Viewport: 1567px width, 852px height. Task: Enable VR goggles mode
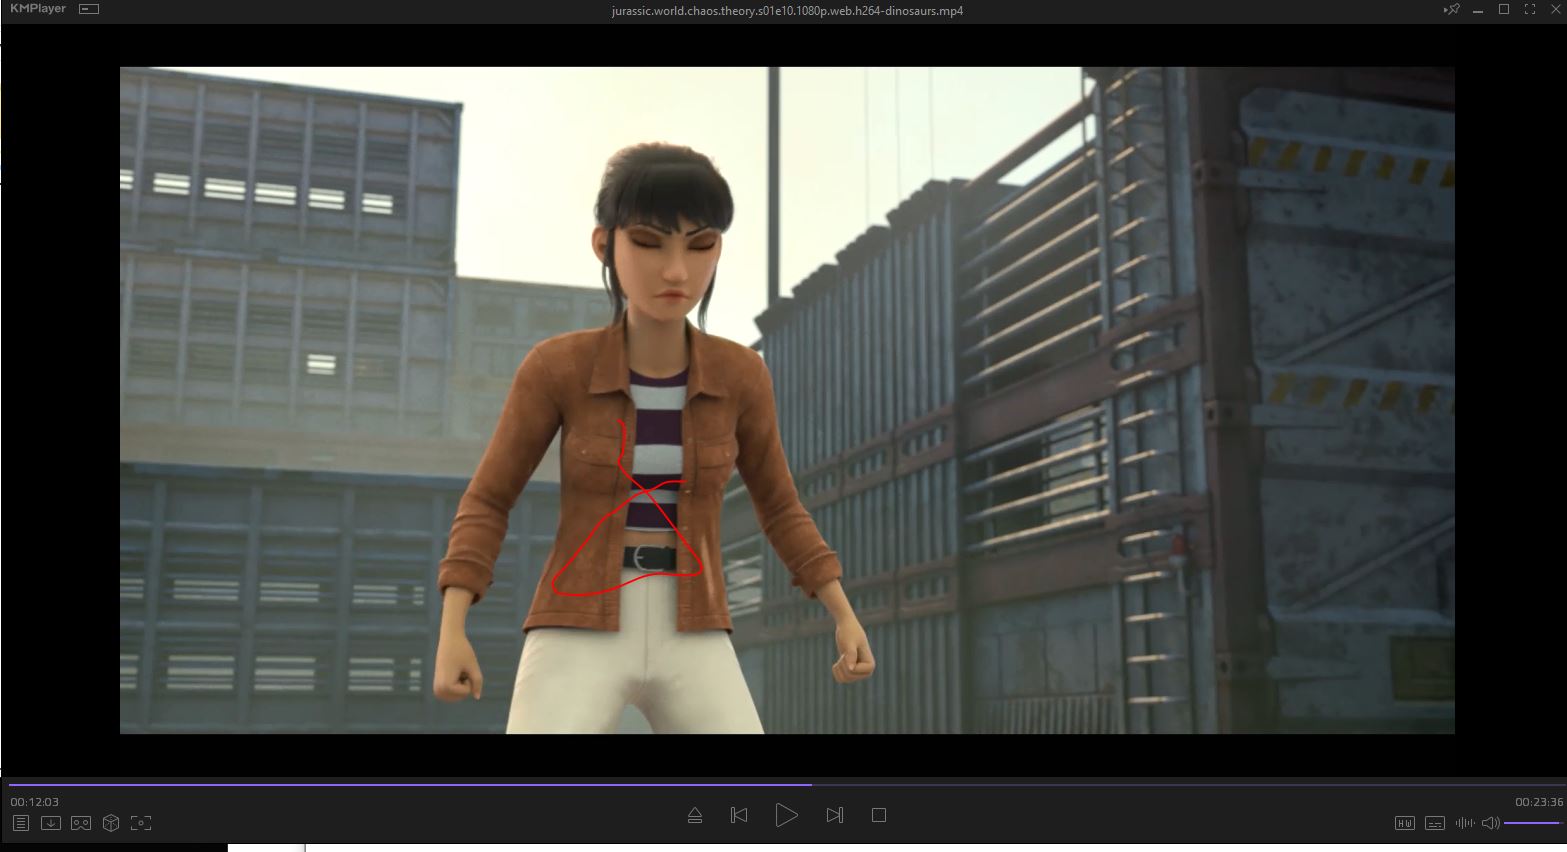tap(81, 823)
